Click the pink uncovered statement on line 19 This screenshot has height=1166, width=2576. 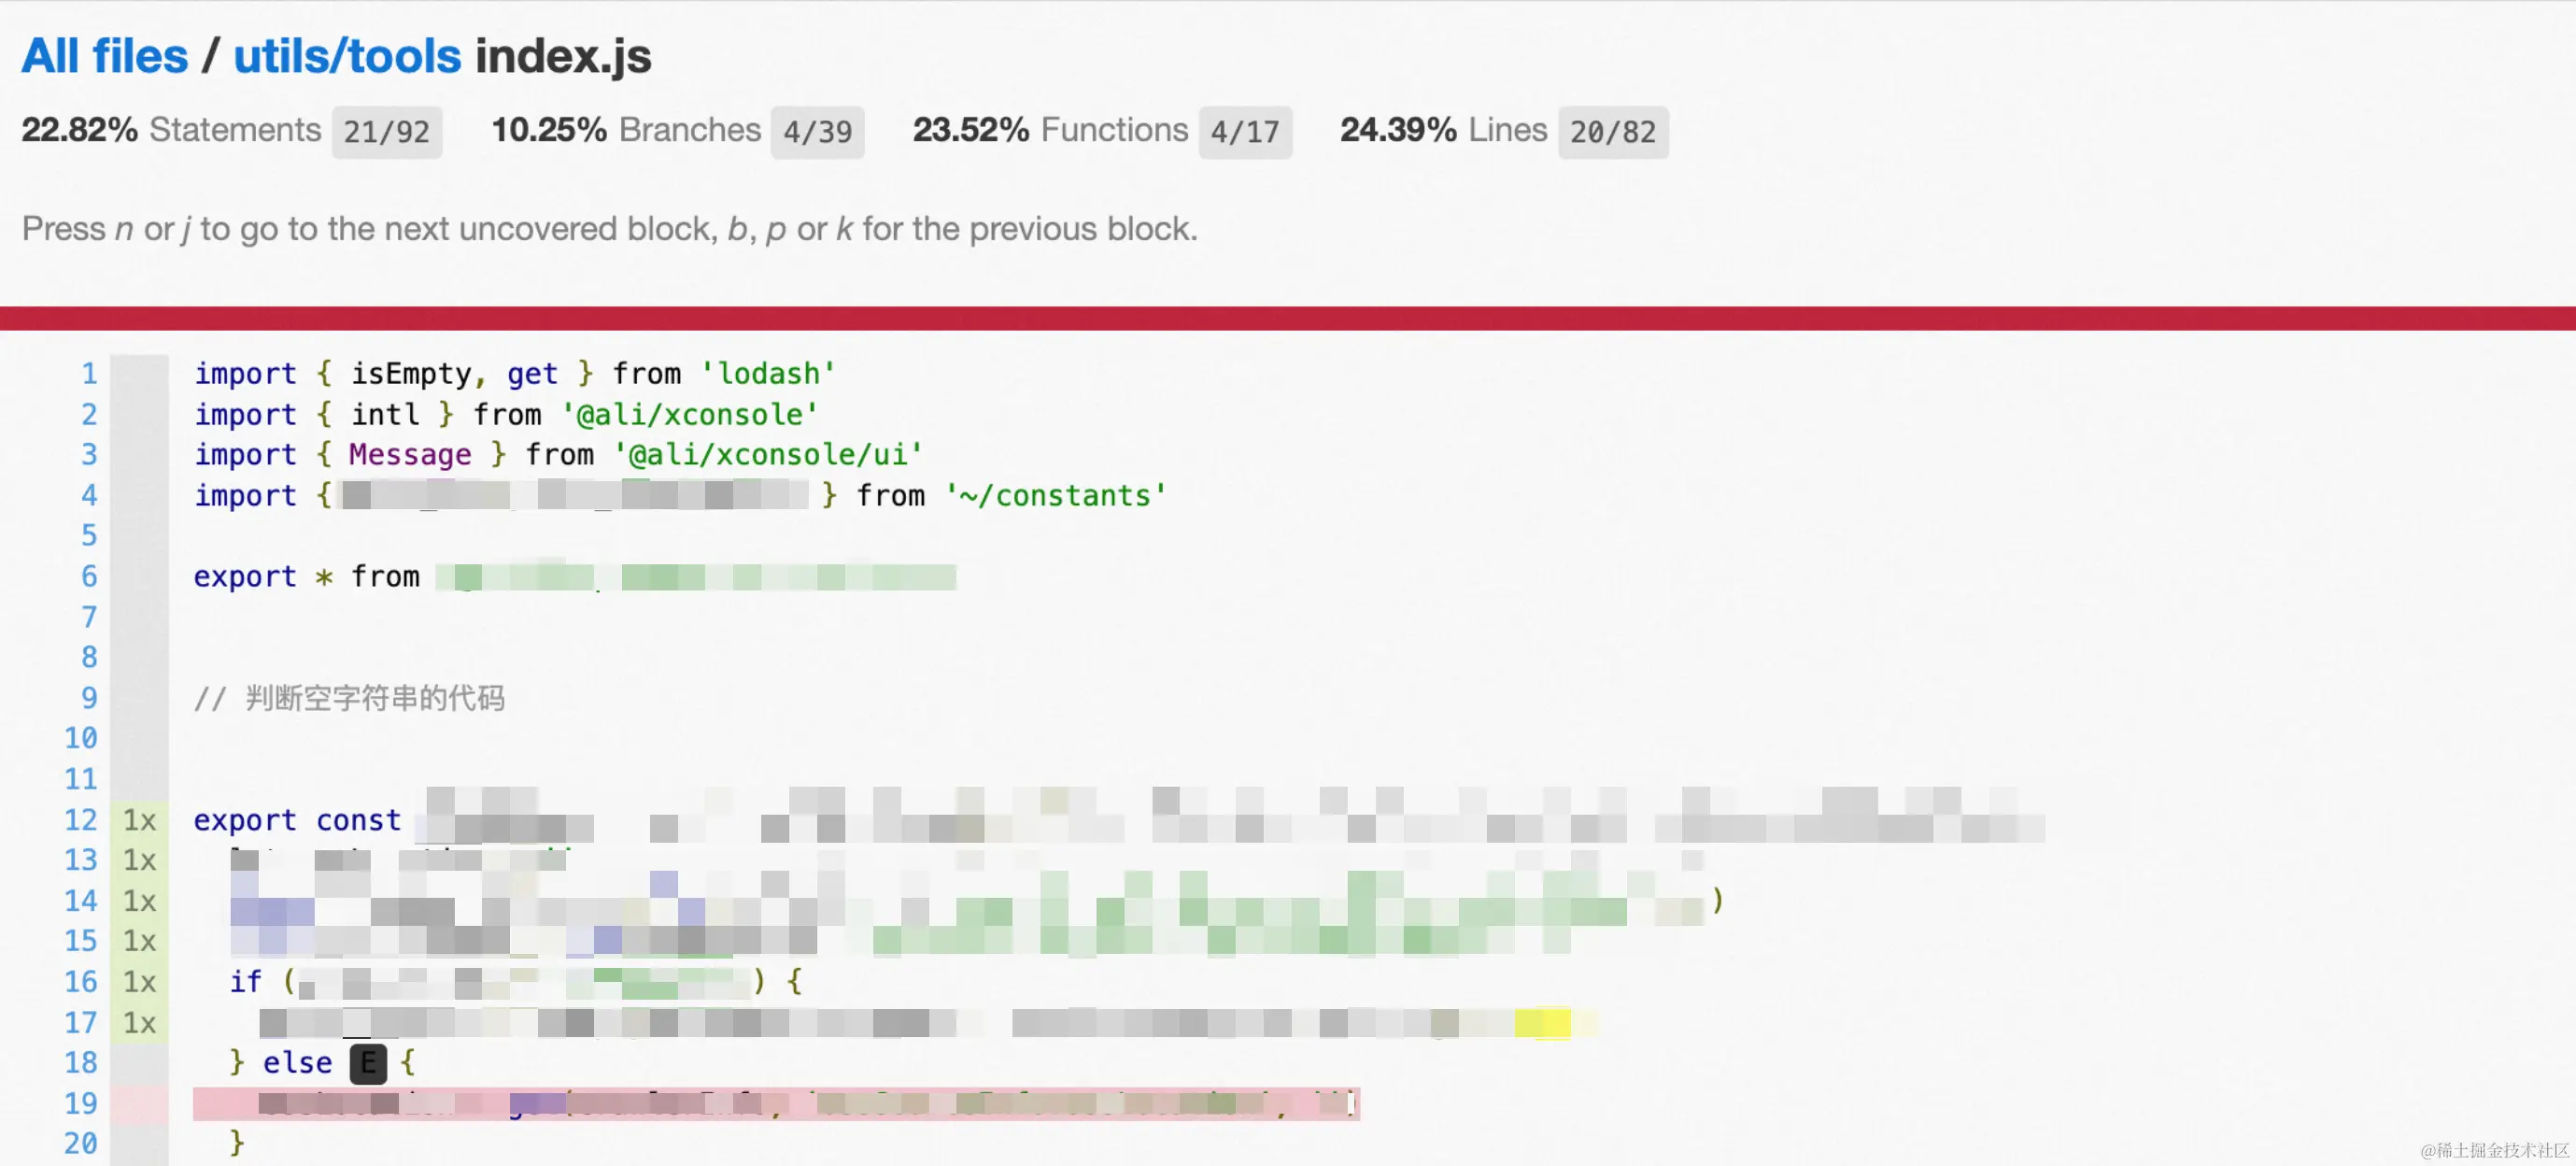775,1103
